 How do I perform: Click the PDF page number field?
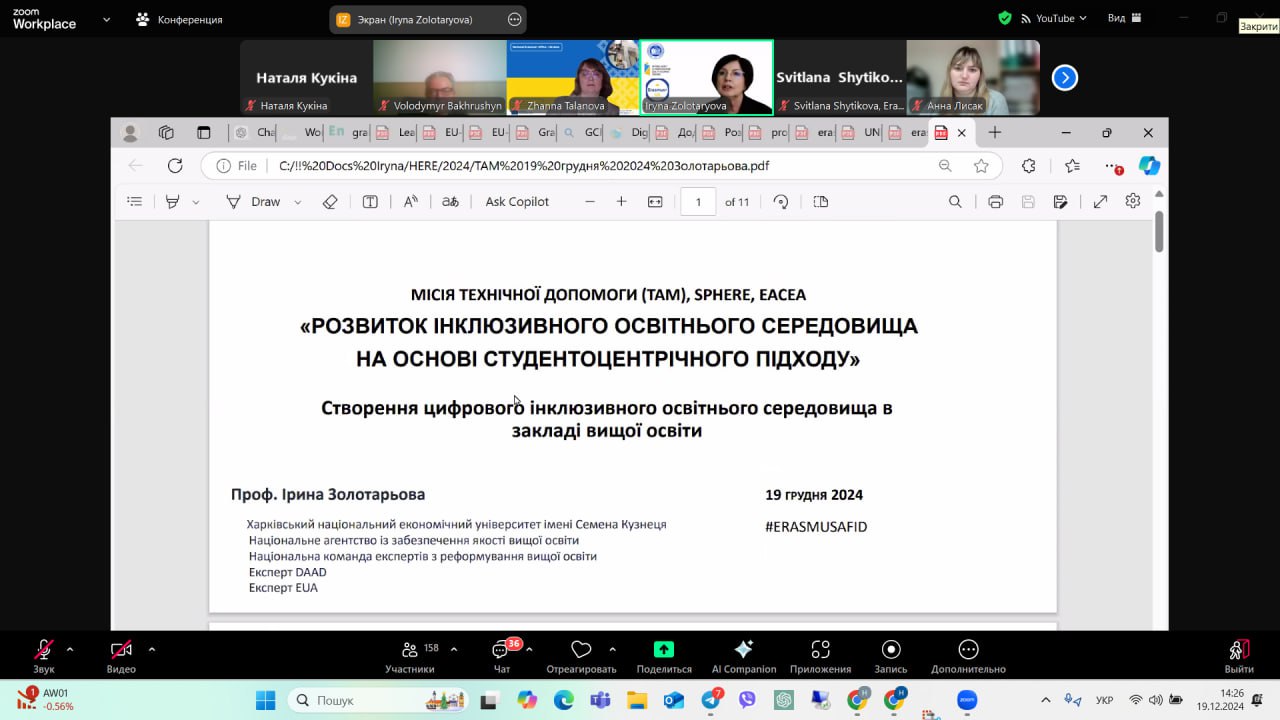[x=698, y=202]
